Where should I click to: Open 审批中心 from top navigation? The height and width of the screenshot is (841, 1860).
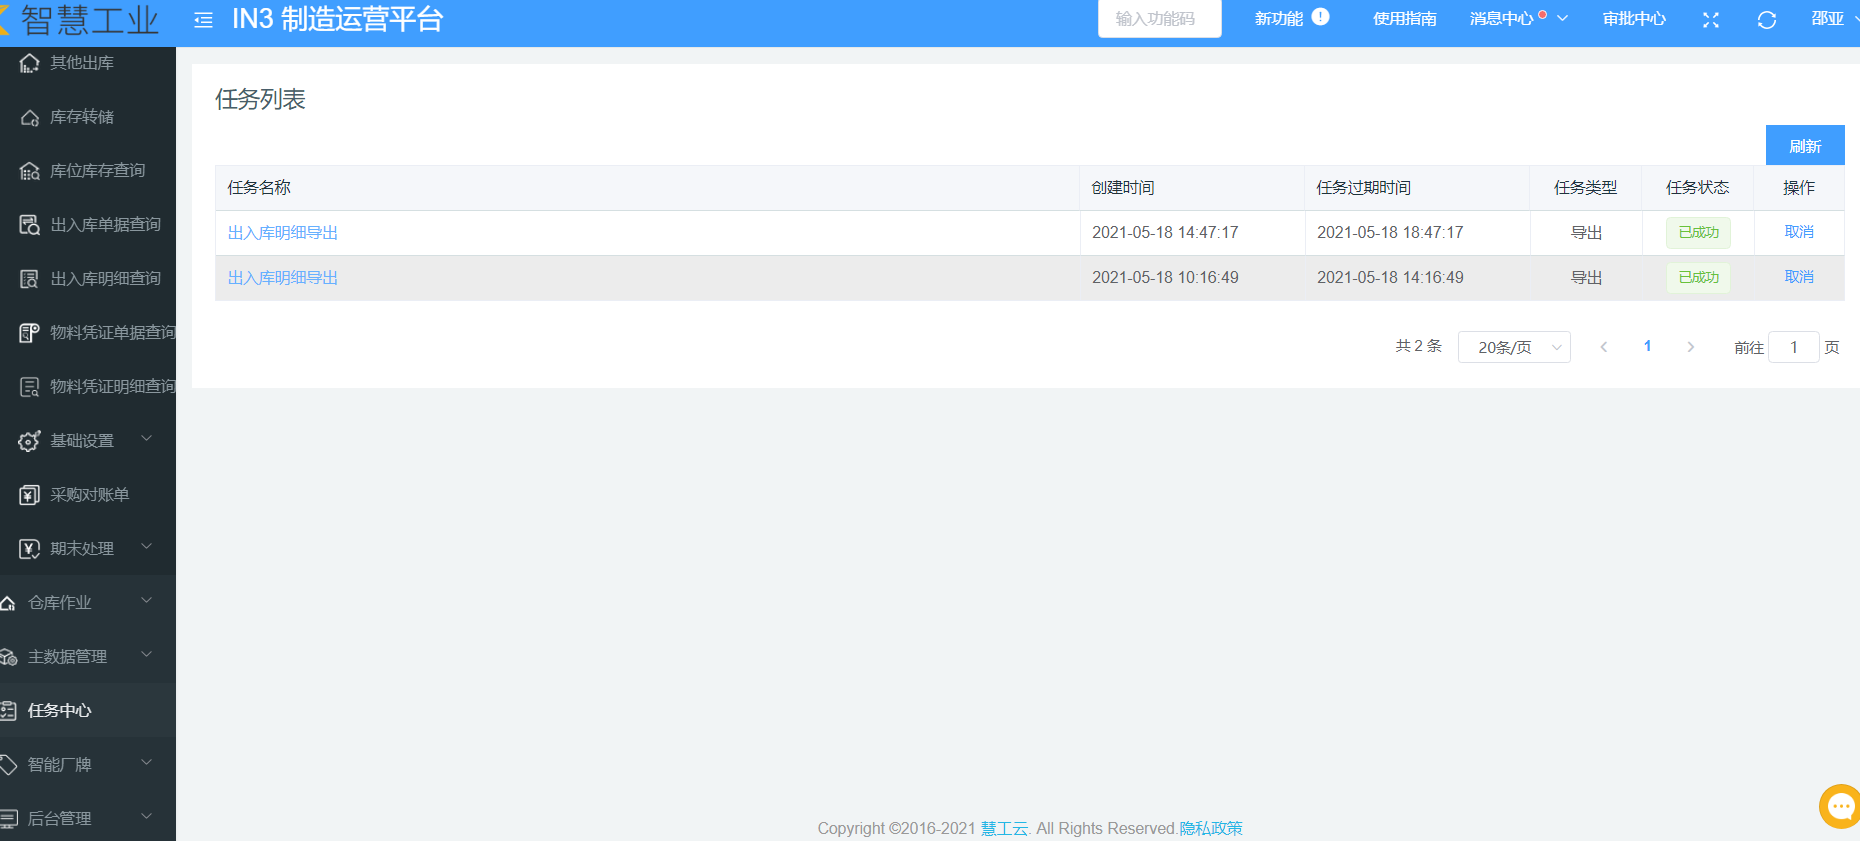click(1633, 19)
